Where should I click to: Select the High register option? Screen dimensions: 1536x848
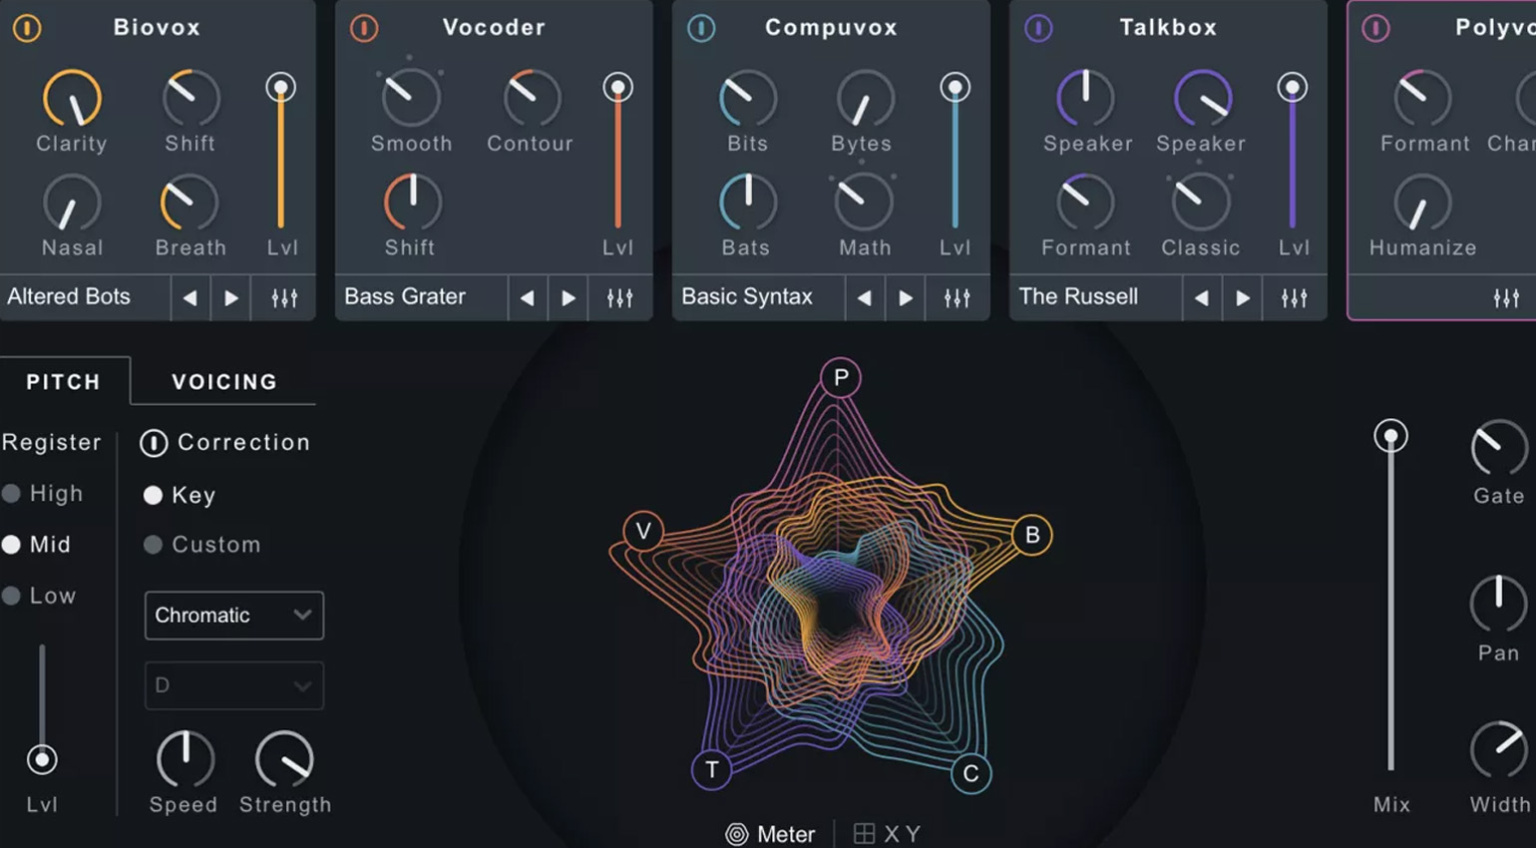12,494
